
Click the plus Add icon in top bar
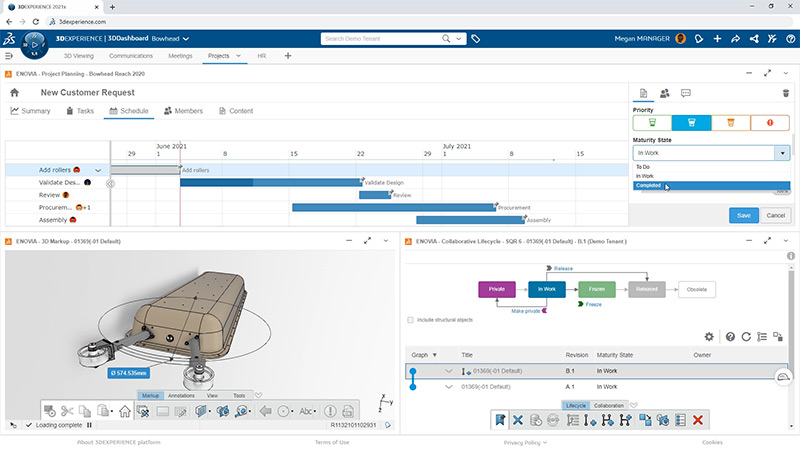coord(717,39)
